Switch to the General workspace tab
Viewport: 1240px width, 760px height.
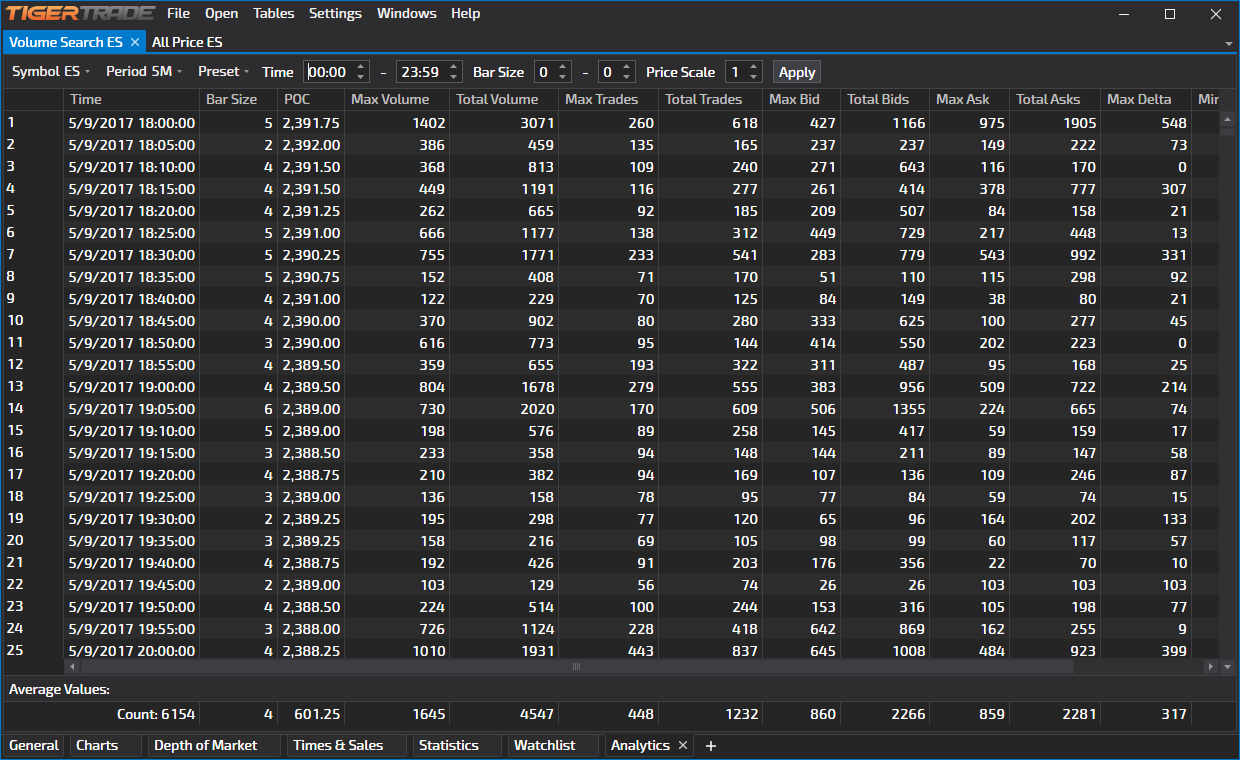pos(34,745)
